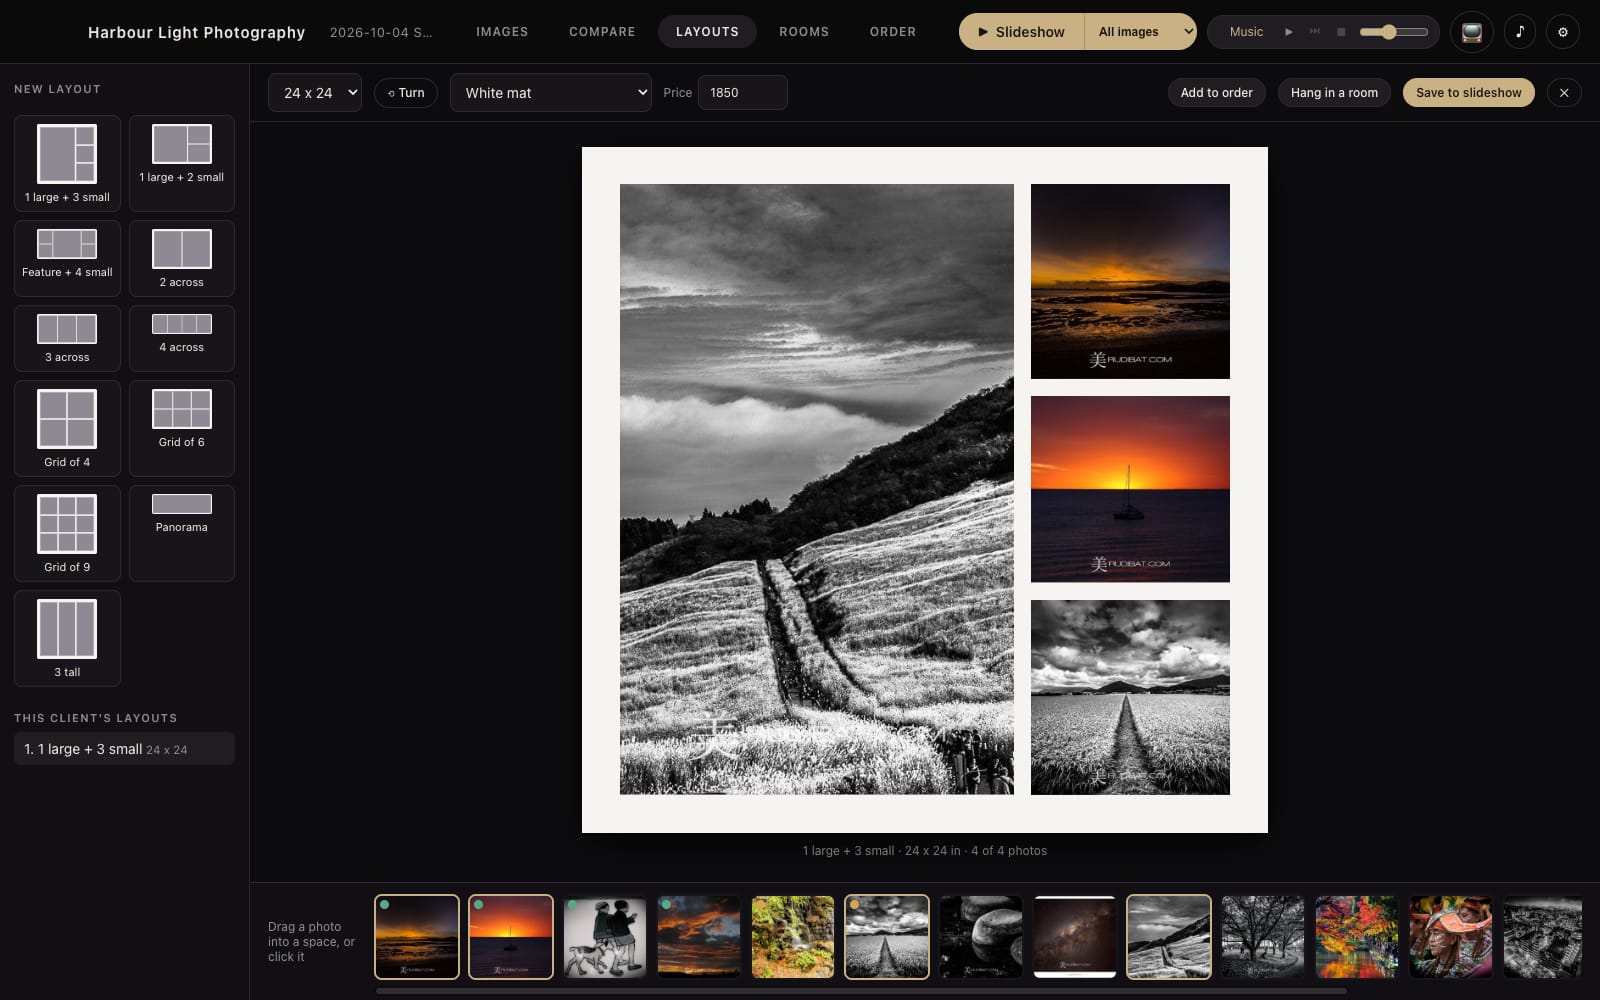Image resolution: width=1600 pixels, height=1000 pixels.
Task: Choose the 'Grid of 4' layout
Action: [x=67, y=428]
